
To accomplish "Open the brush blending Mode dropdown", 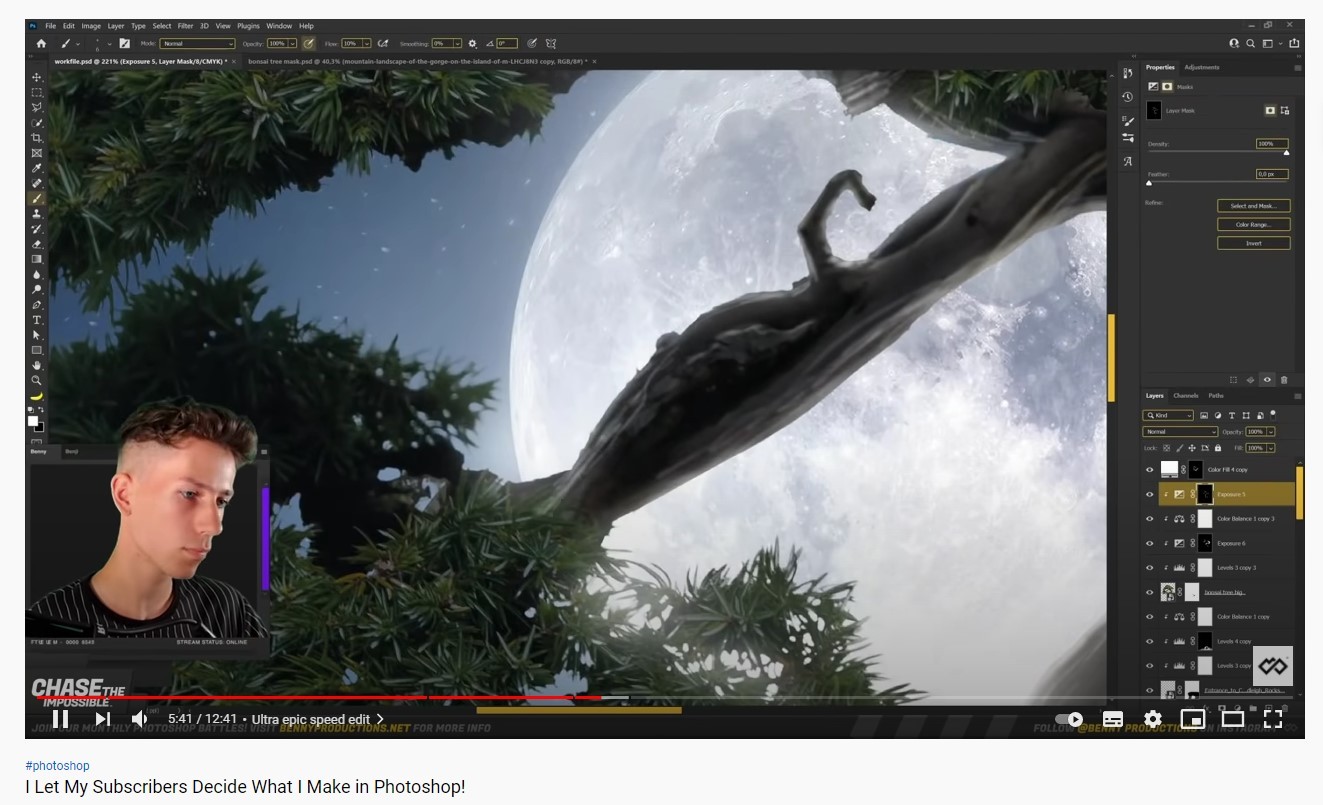I will 198,44.
